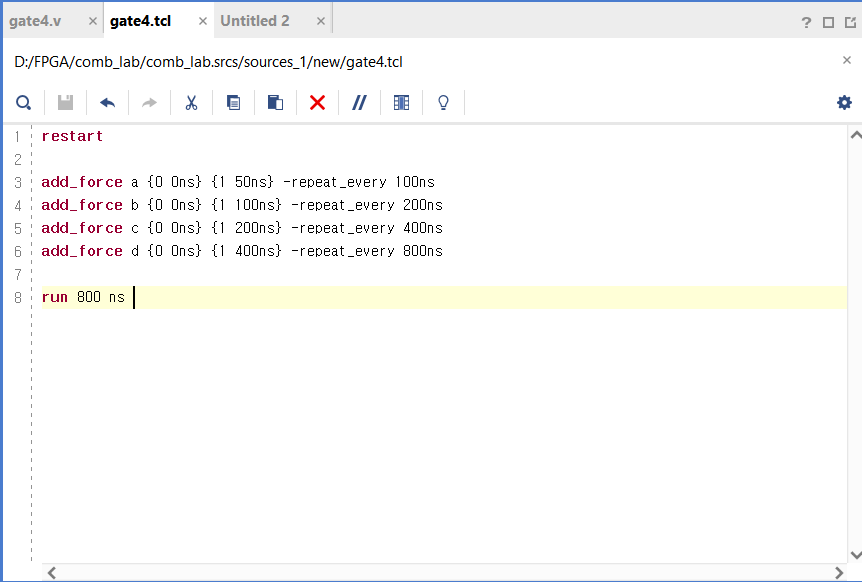Toggle line comments with slashes icon

[x=360, y=103]
